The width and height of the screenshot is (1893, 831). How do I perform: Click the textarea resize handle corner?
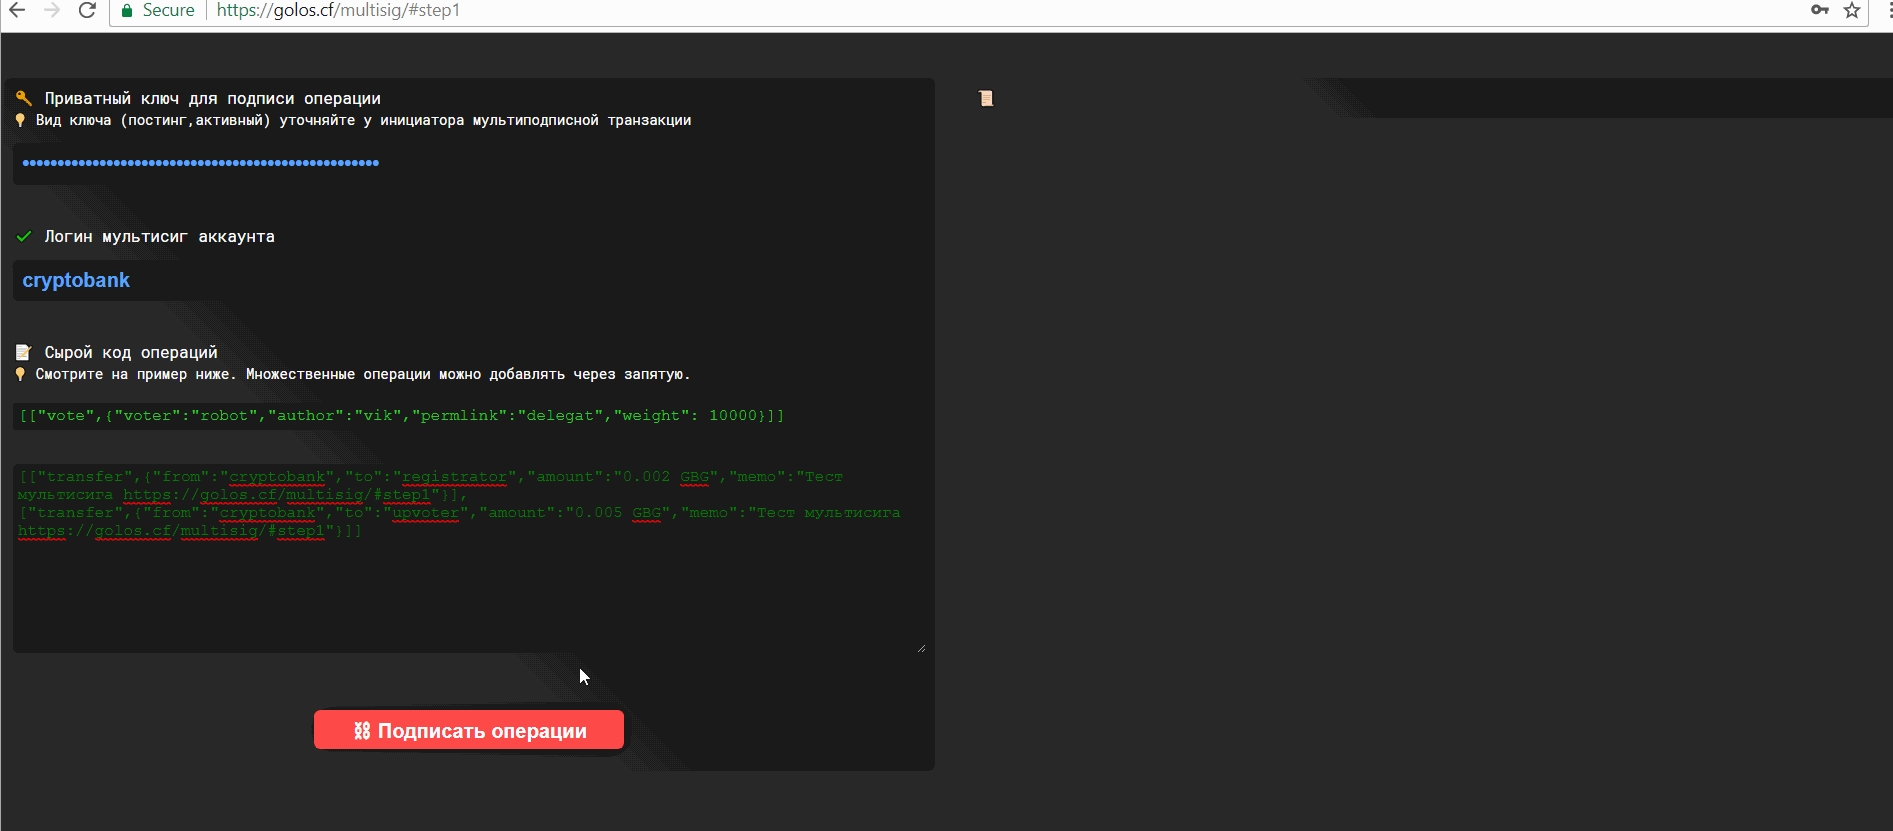click(921, 648)
